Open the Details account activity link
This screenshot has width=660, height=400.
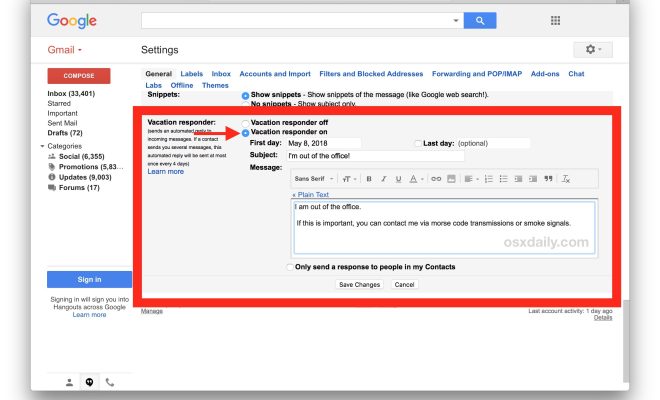point(603,318)
